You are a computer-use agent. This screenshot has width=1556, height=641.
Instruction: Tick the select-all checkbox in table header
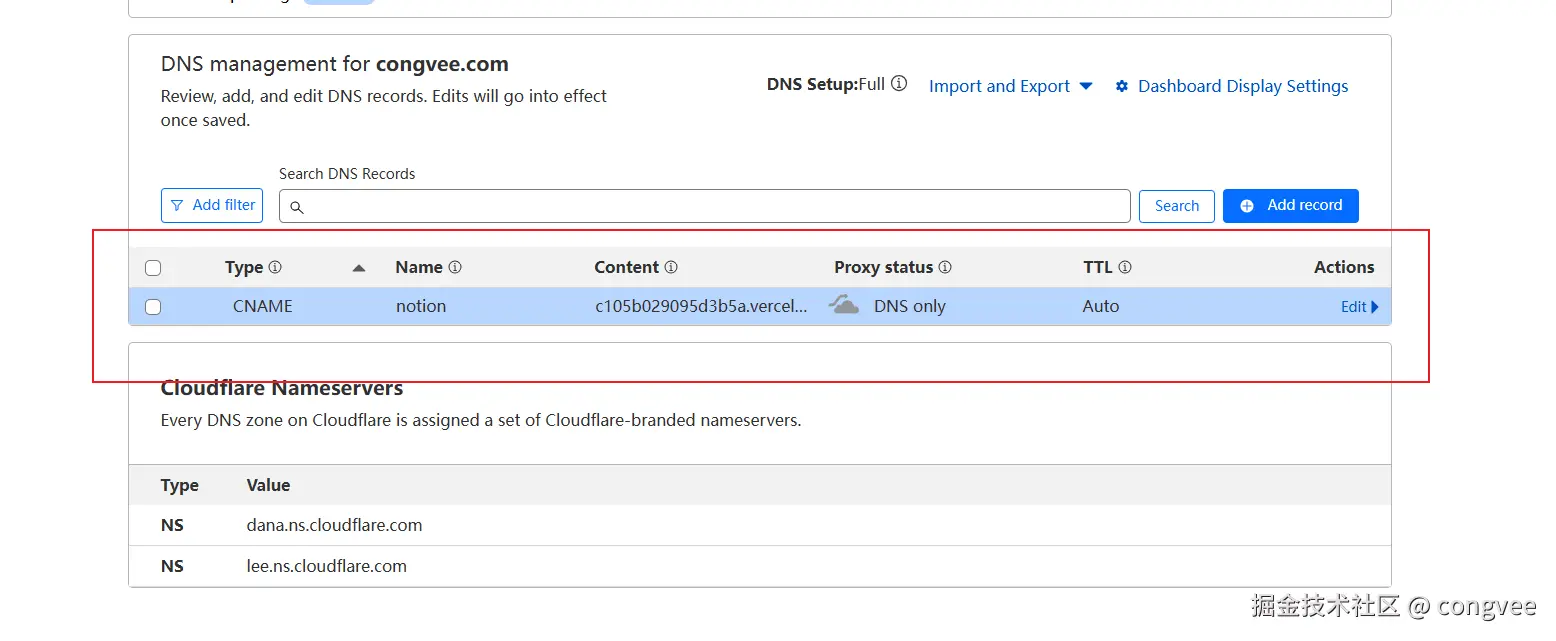click(153, 268)
